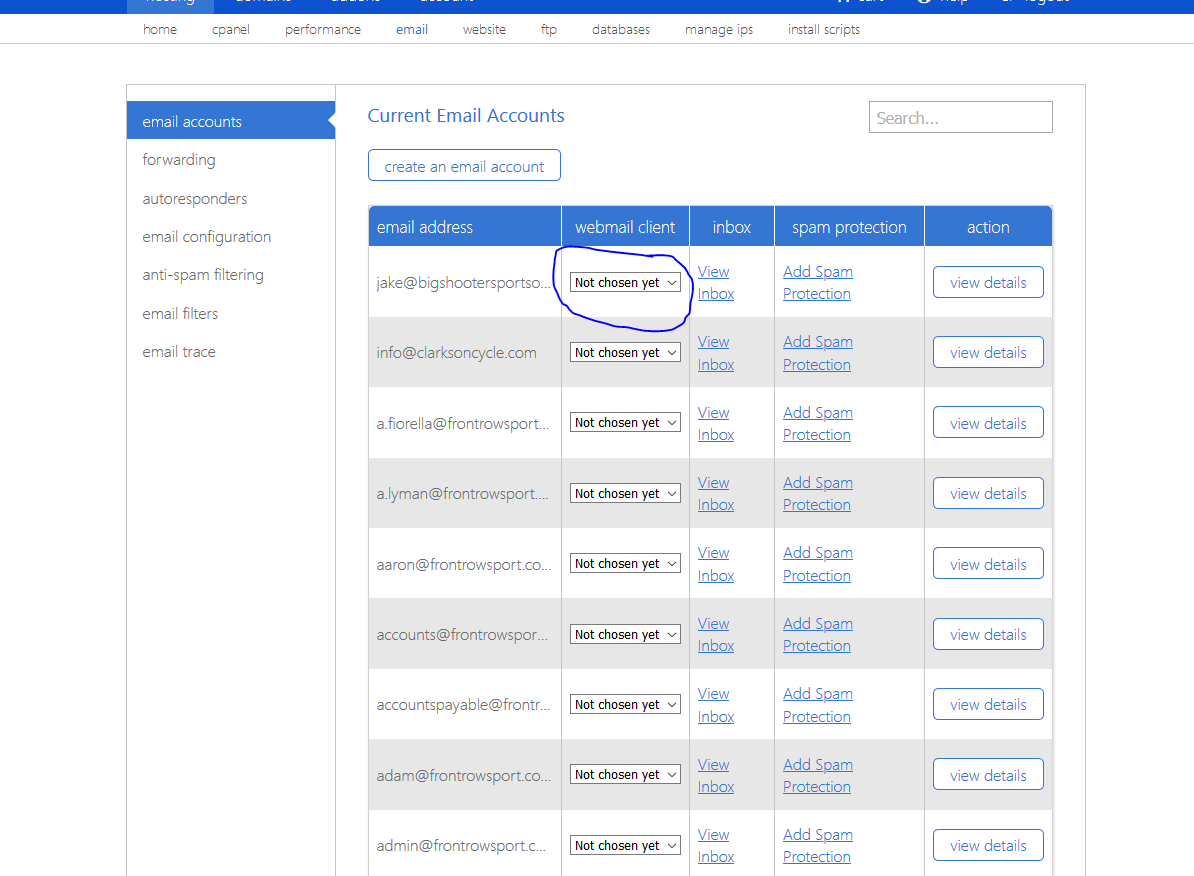Select webmail client dropdown for aaron@frontrowsport
This screenshot has height=876, width=1194.
click(625, 564)
